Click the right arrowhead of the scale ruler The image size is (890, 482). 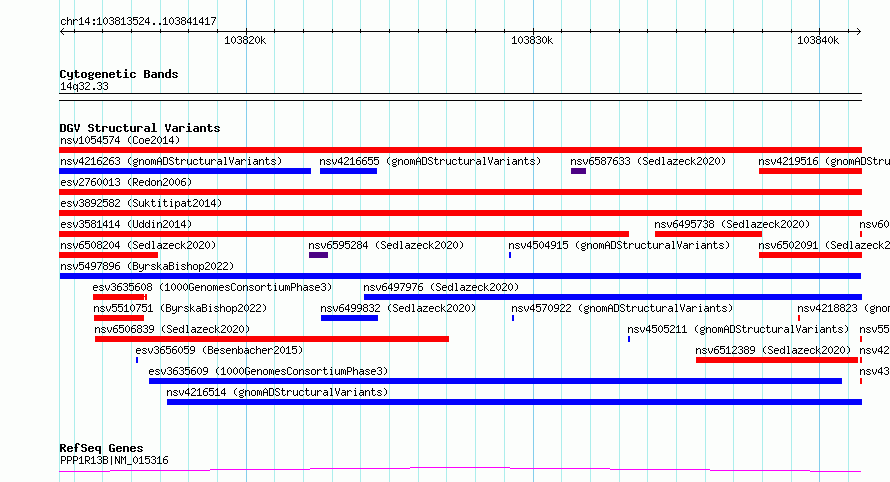(858, 32)
